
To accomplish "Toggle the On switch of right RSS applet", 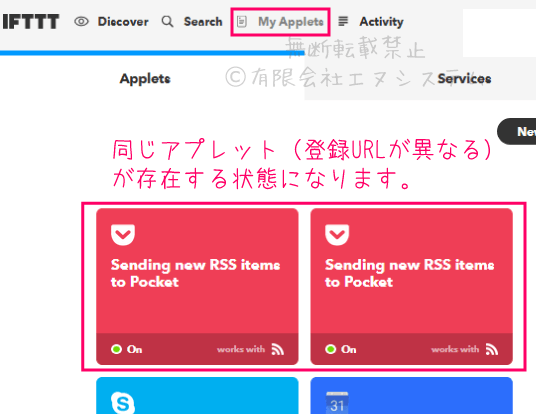I will point(340,349).
